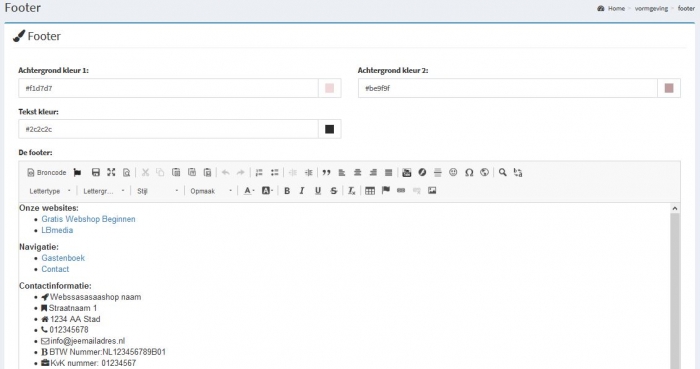This screenshot has height=369, width=700.
Task: Decrease indent of text
Action: pos(293,172)
